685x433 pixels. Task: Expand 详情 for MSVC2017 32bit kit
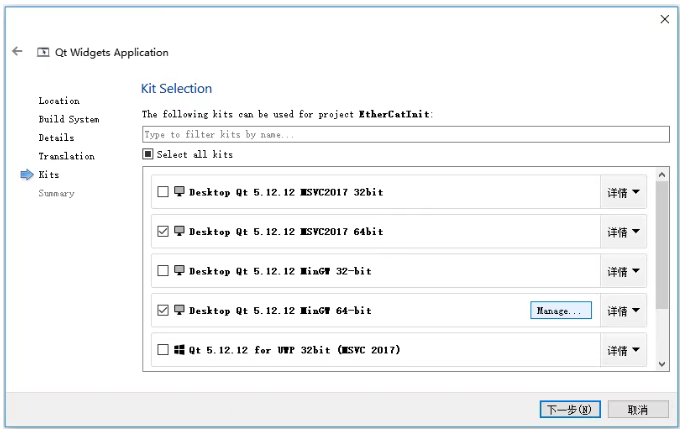point(623,192)
